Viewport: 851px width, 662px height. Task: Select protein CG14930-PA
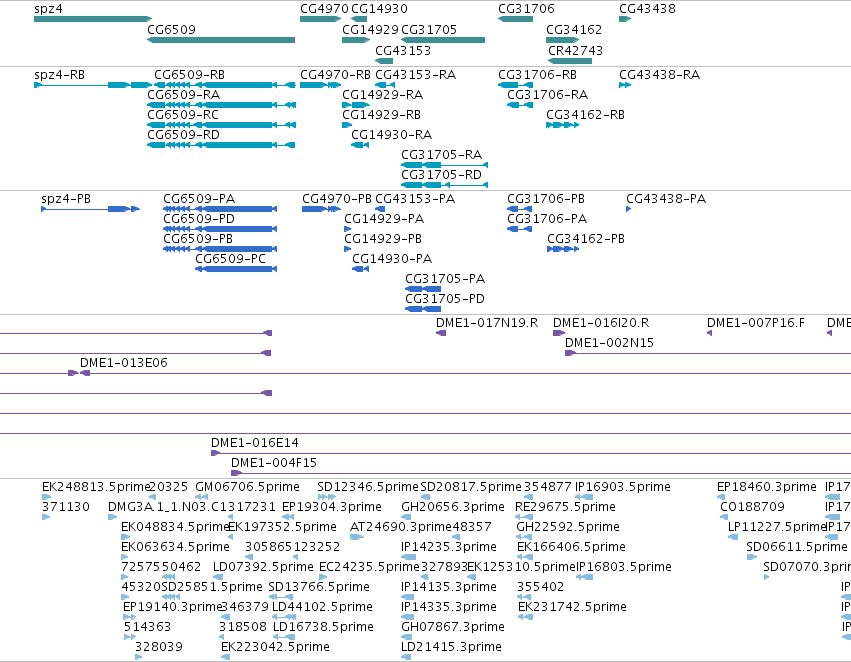coord(360,269)
